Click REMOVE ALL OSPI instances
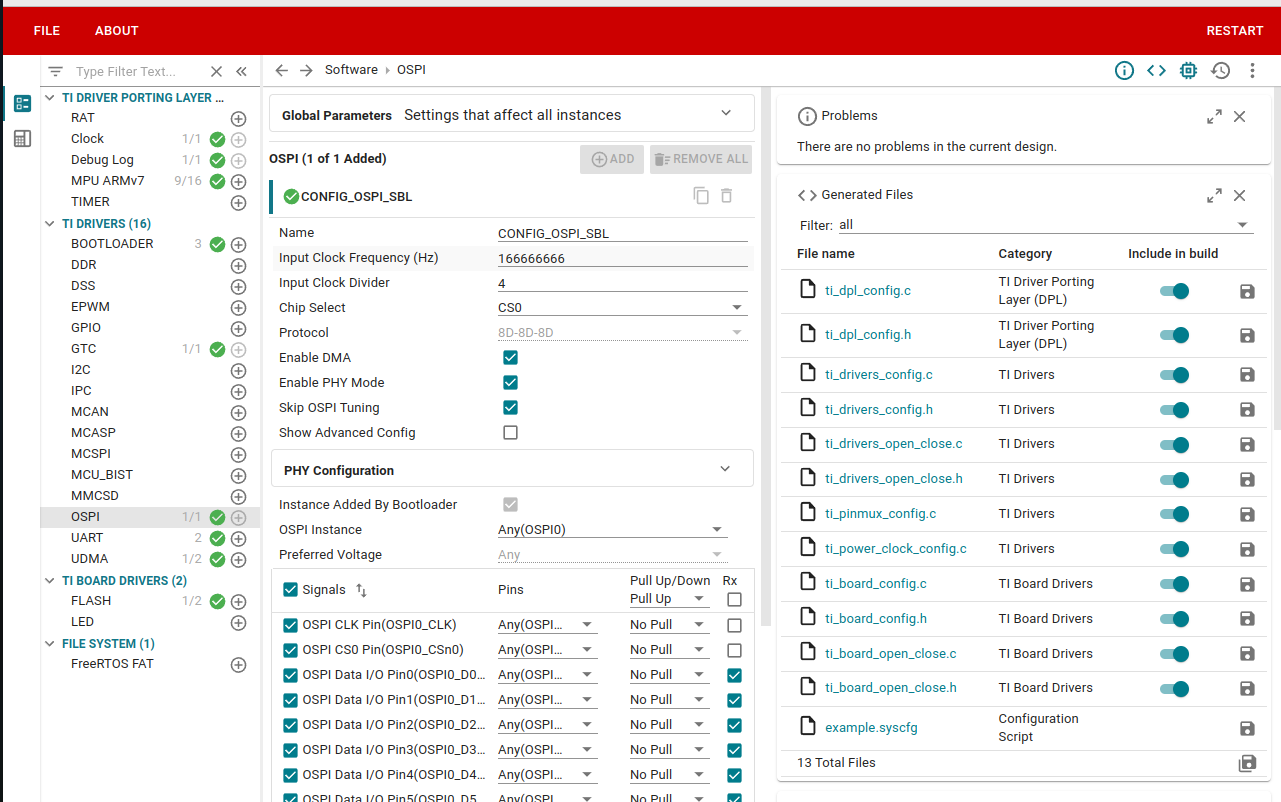 [700, 159]
